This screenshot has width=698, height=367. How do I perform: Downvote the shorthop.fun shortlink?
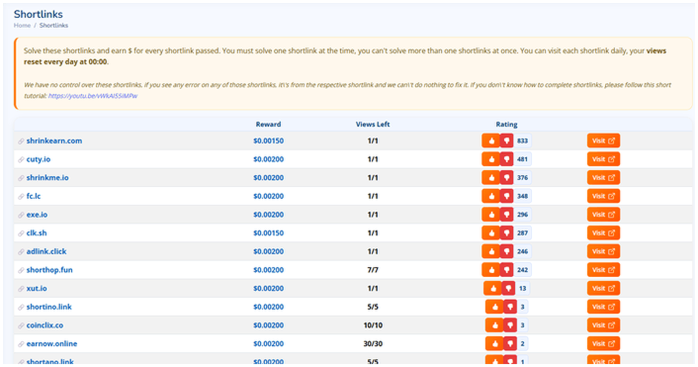507,270
